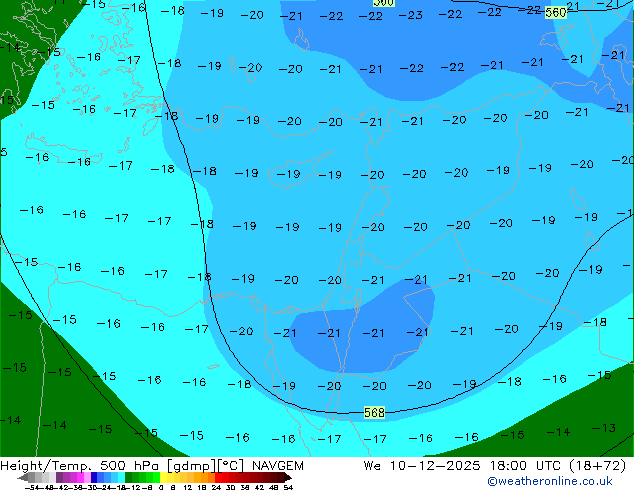Click the dark blue swatch in the legend
This screenshot has width=634, height=490.
tap(94, 477)
